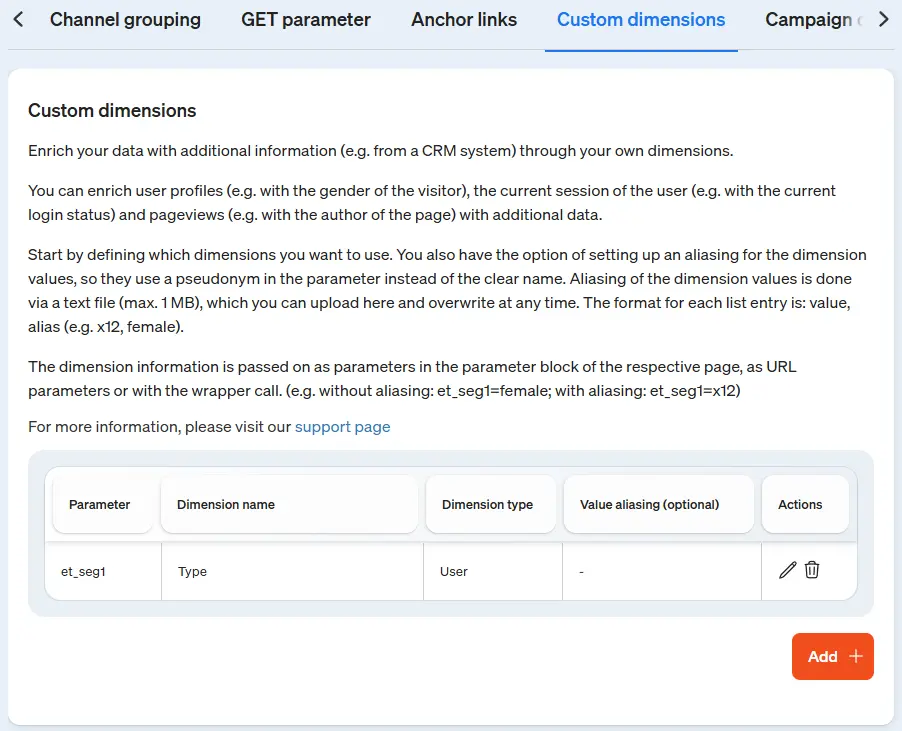Click the Actions column header
The image size is (902, 731).
click(800, 505)
